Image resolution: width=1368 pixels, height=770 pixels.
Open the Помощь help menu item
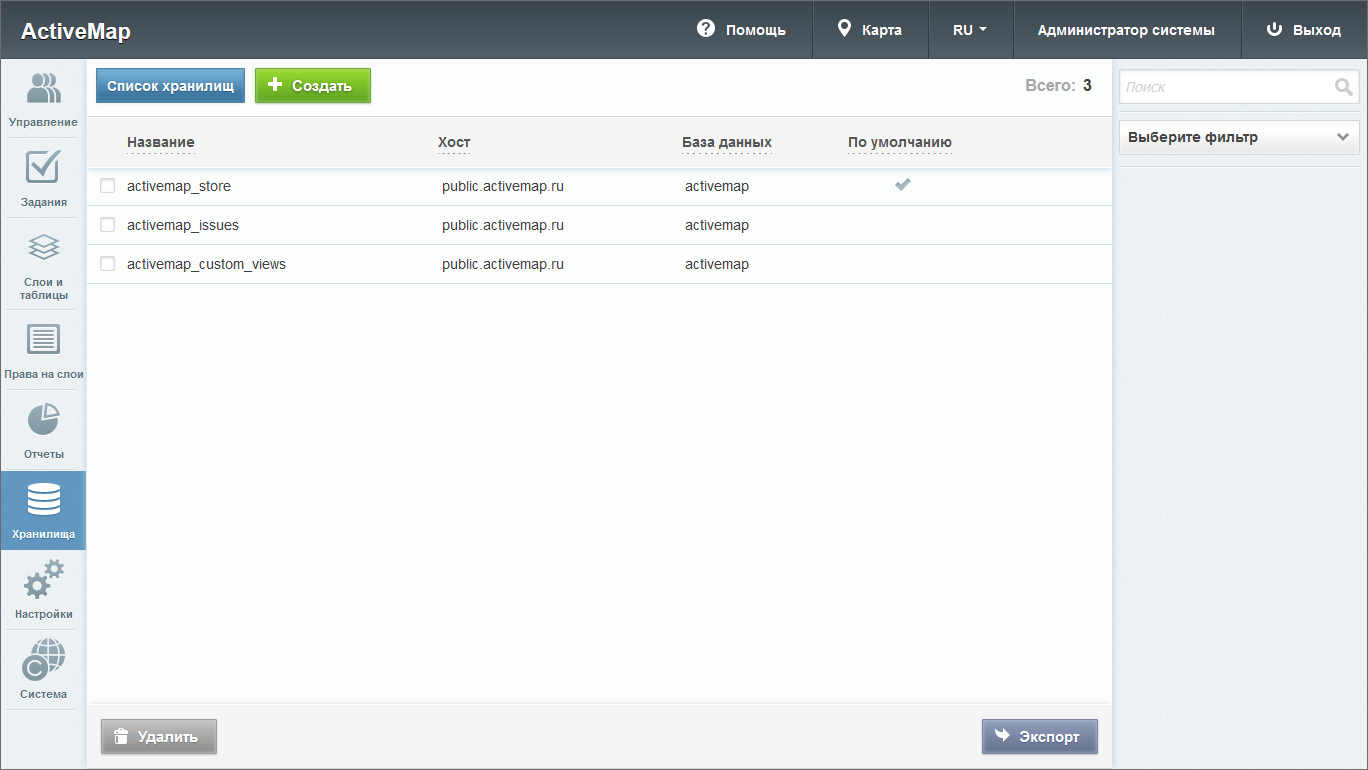tap(741, 30)
